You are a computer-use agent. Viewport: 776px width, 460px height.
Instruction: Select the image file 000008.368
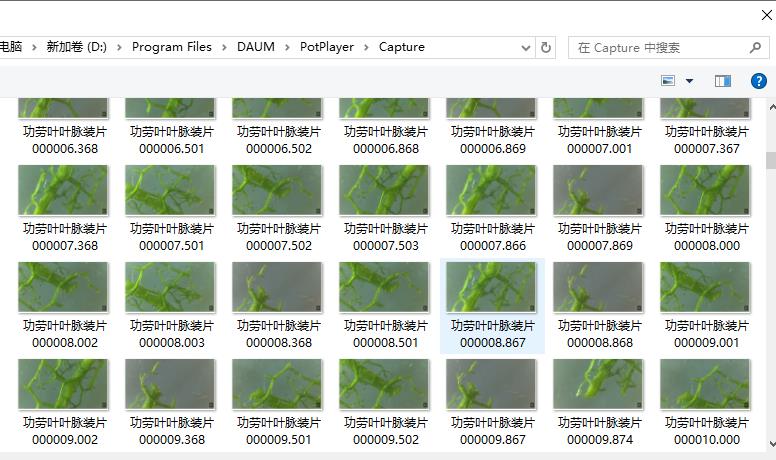coord(278,289)
